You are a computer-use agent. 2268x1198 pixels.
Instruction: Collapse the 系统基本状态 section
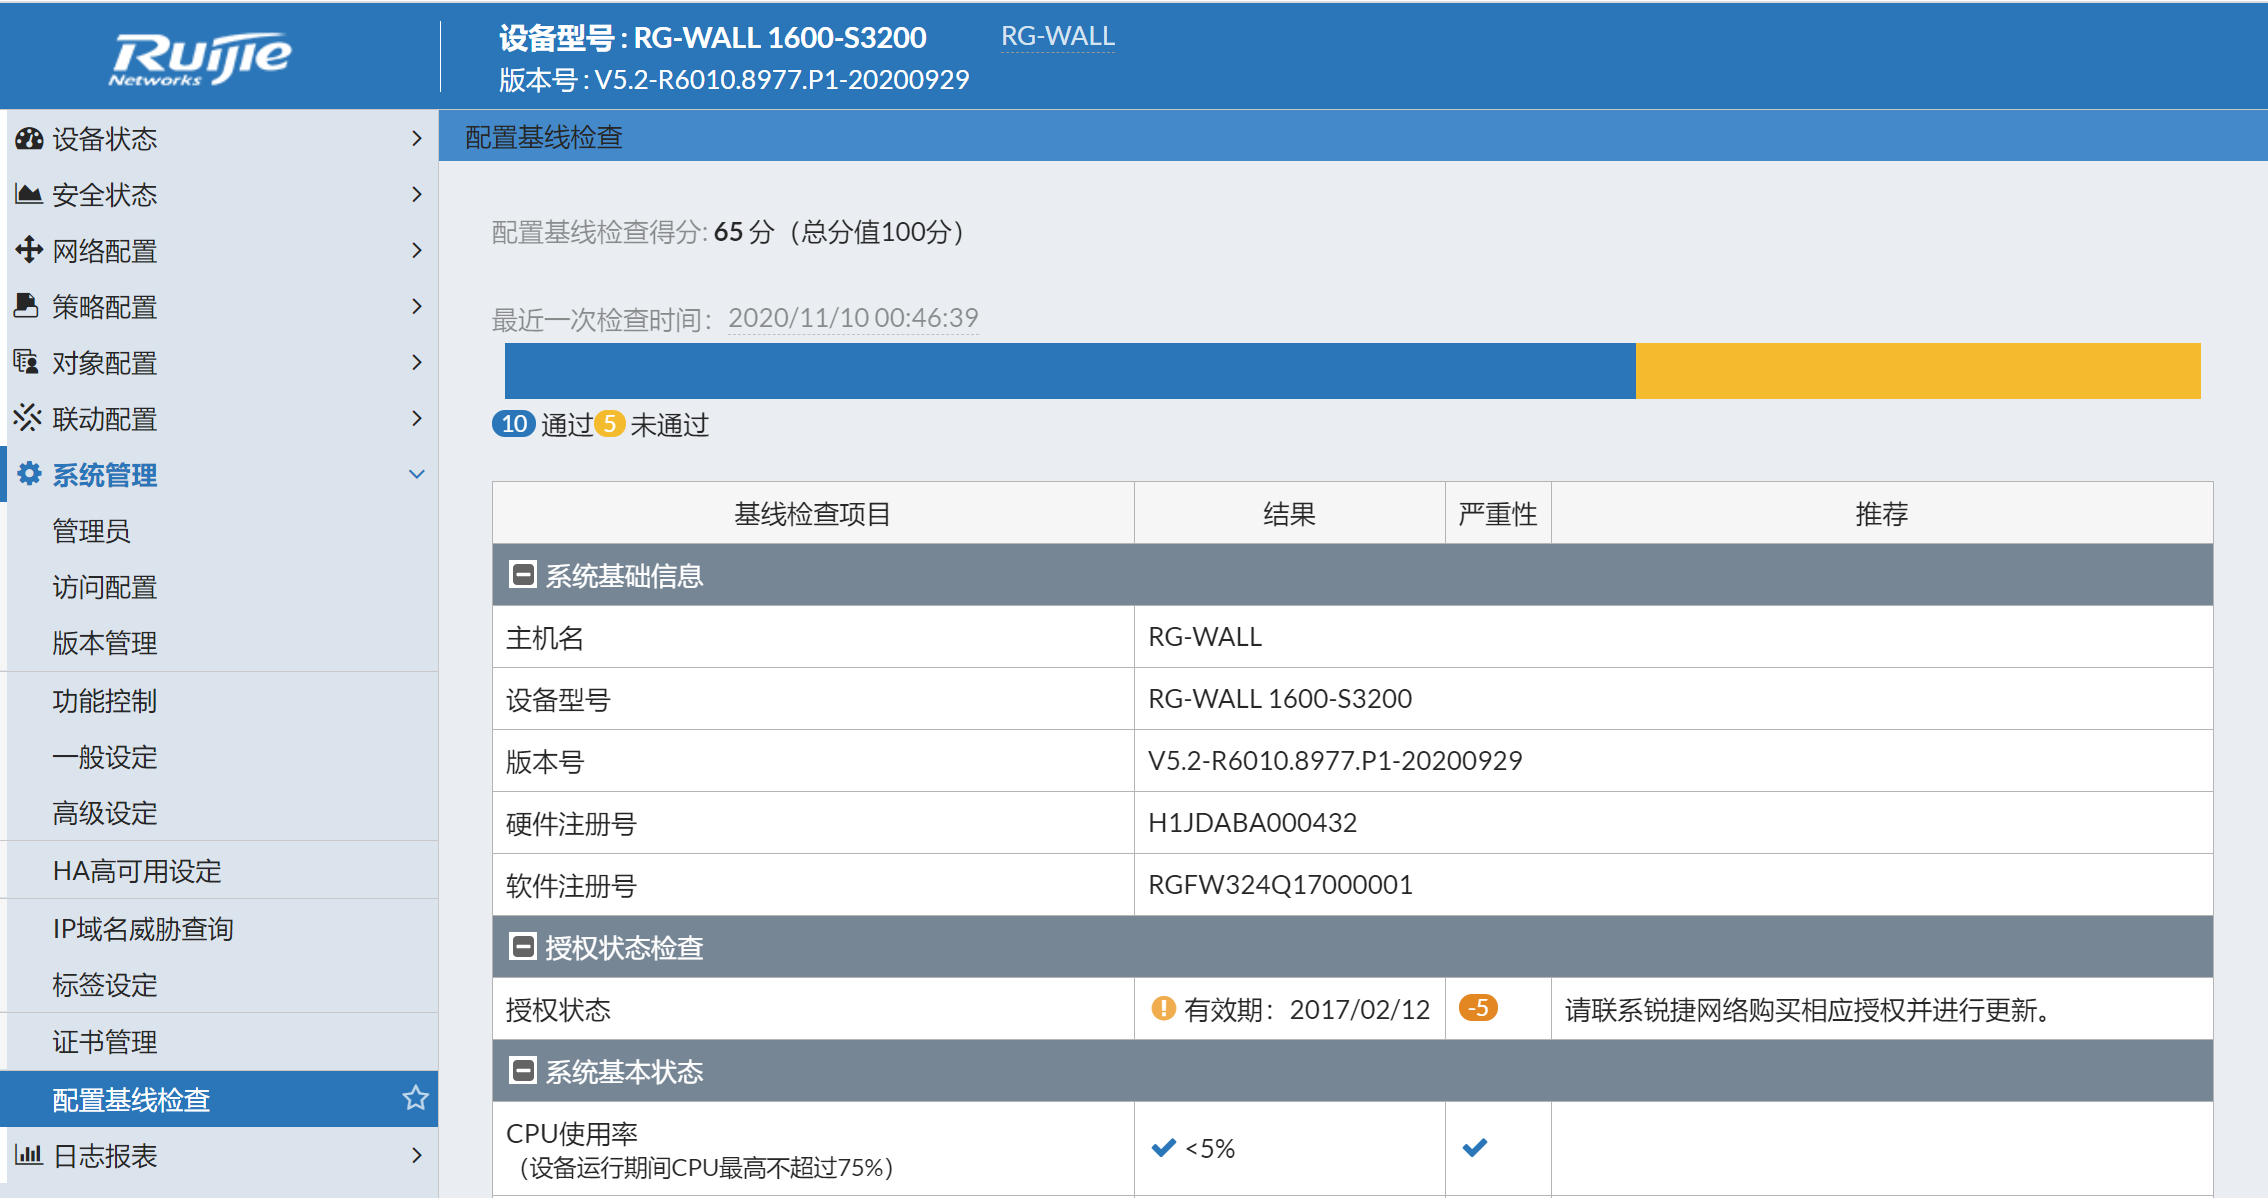522,1071
